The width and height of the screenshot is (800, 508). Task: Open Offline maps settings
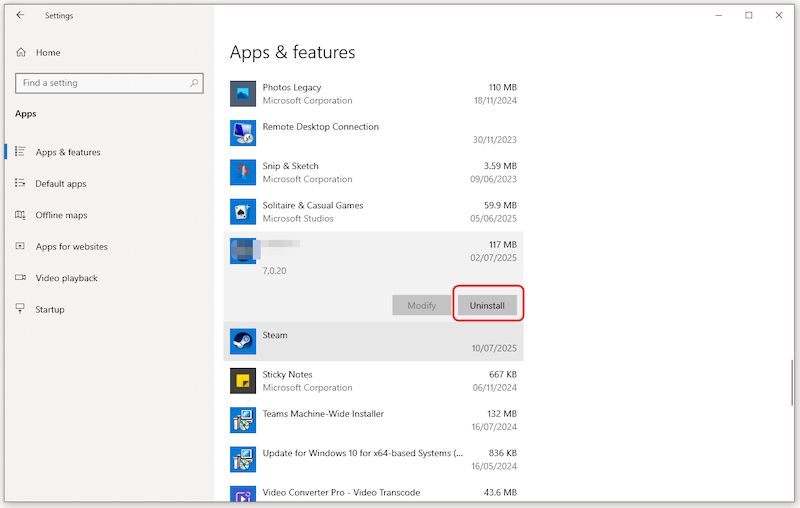61,215
